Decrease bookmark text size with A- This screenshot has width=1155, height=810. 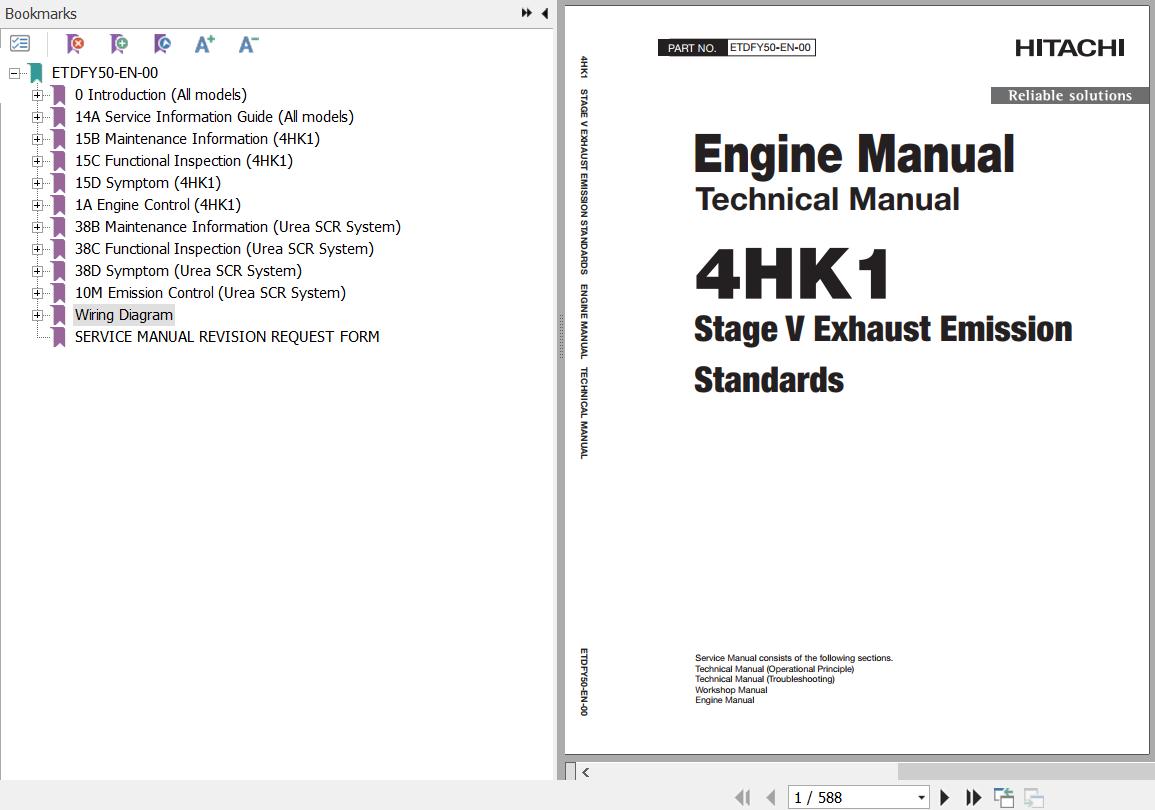click(x=248, y=44)
